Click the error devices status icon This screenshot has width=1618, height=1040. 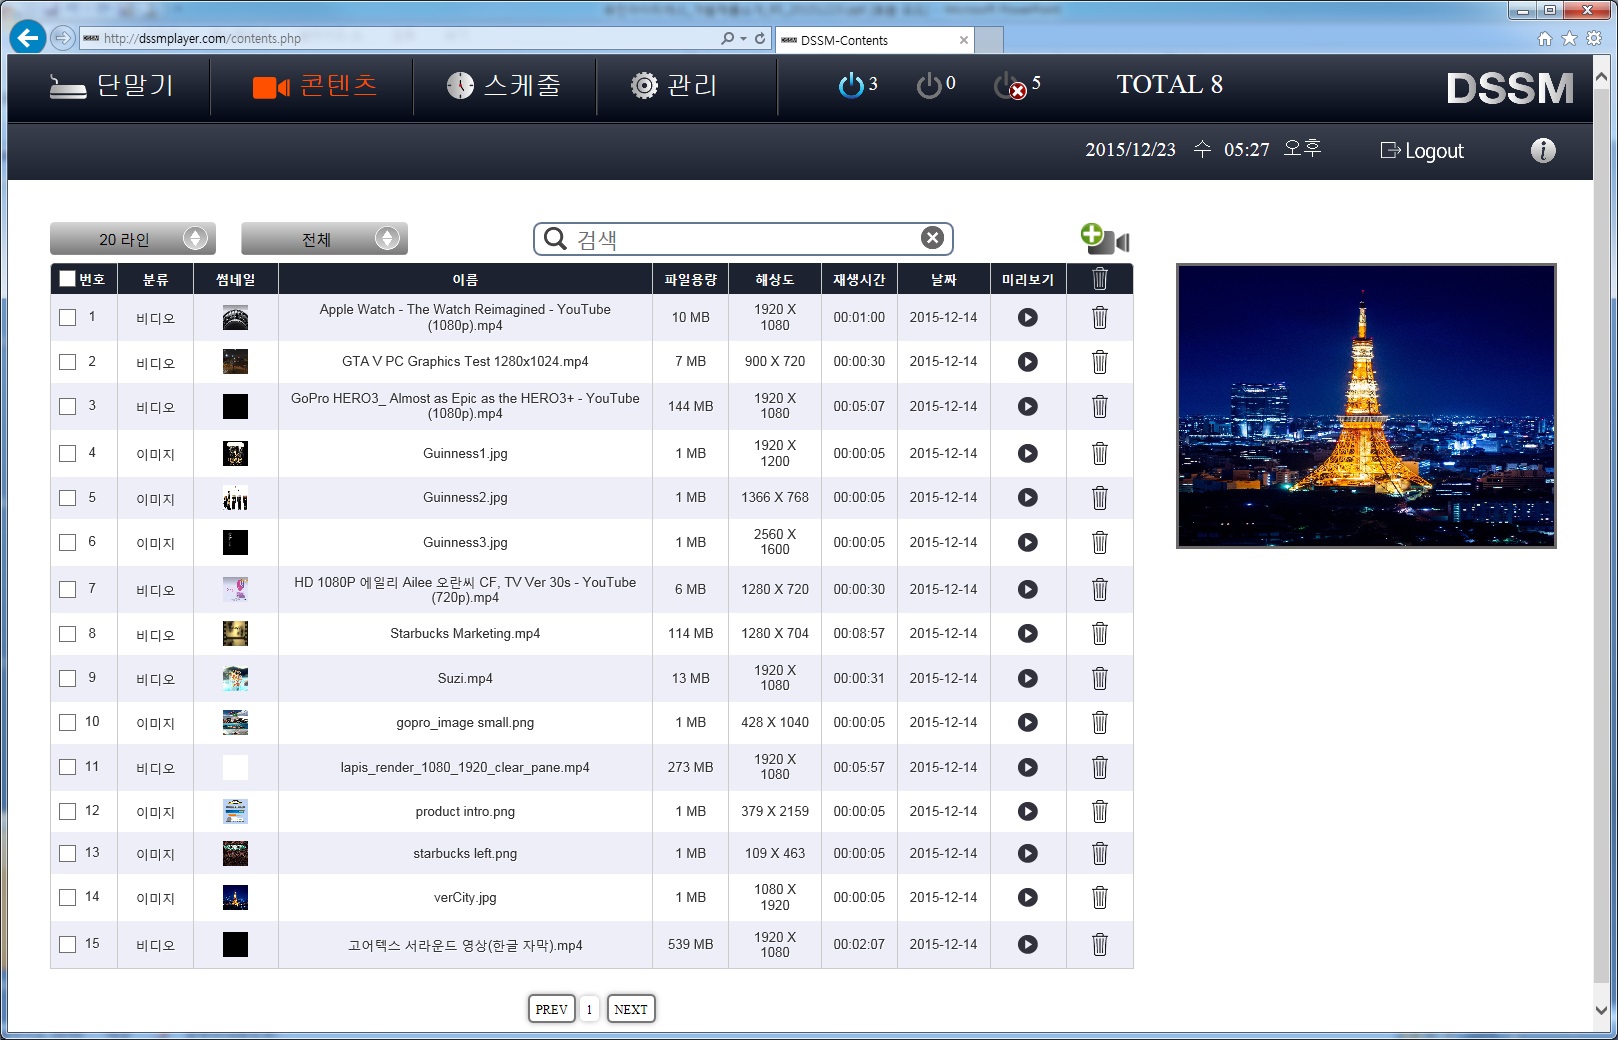[1010, 86]
